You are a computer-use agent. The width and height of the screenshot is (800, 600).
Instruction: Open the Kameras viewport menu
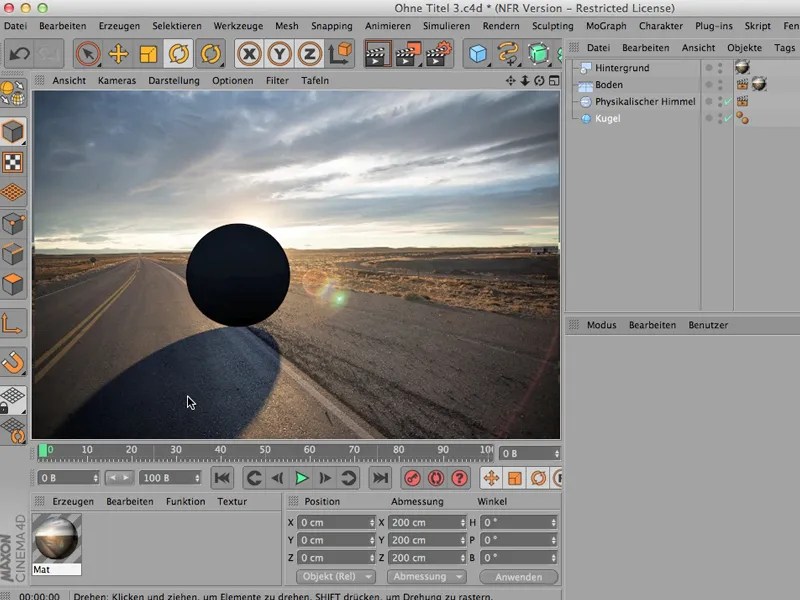[x=117, y=80]
